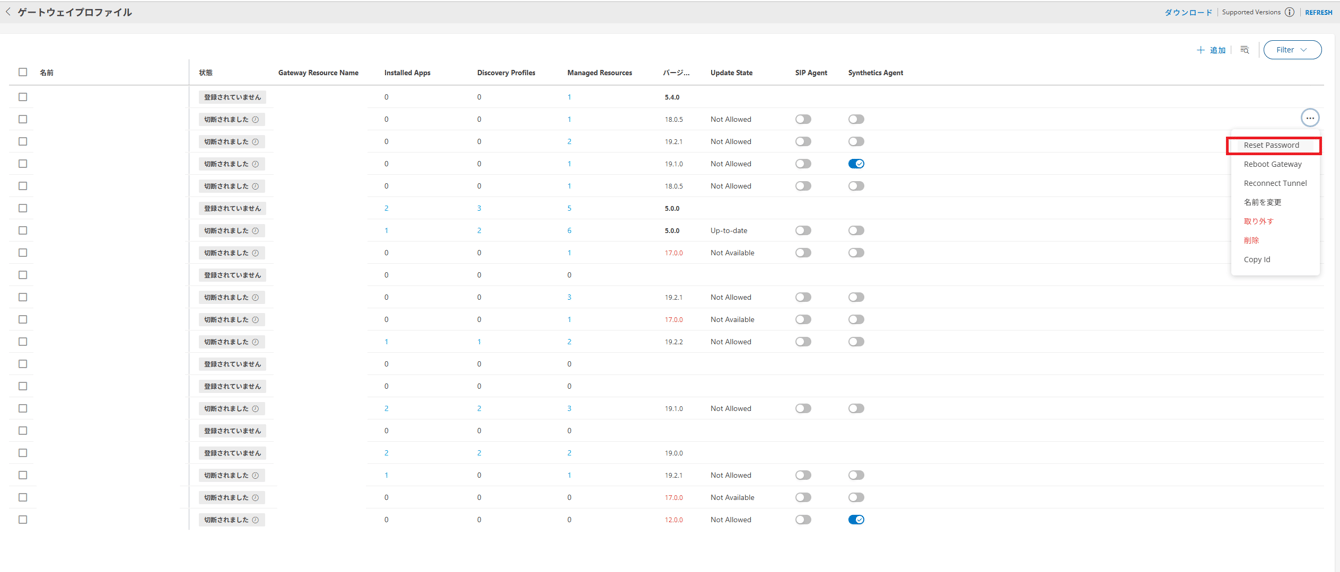
Task: Click the three-dot row actions icon
Action: click(1309, 118)
